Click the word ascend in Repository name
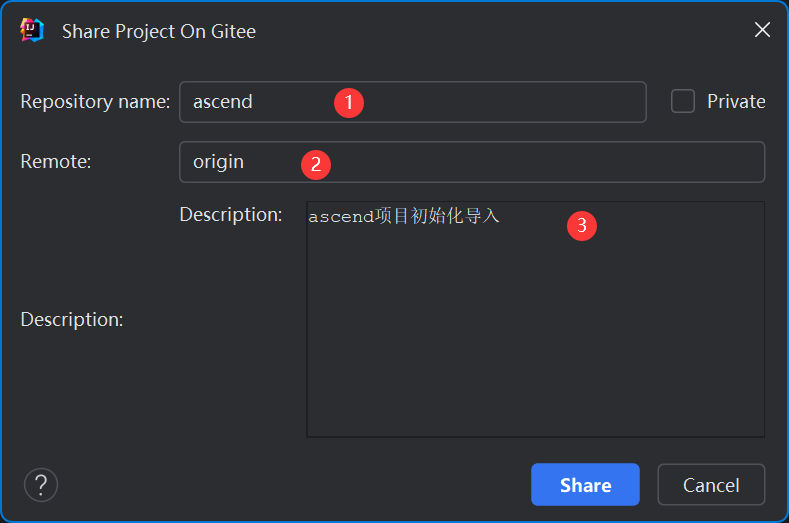The height and width of the screenshot is (523, 789). pos(223,102)
